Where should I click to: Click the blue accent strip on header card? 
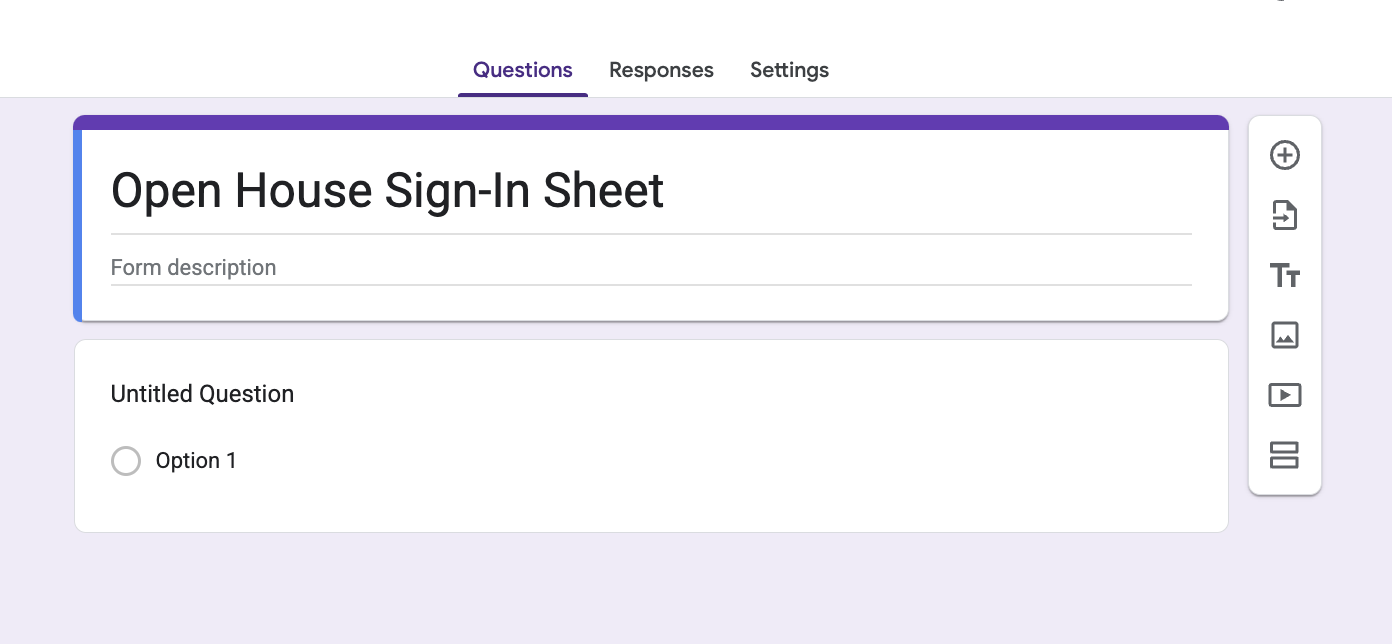tap(77, 220)
